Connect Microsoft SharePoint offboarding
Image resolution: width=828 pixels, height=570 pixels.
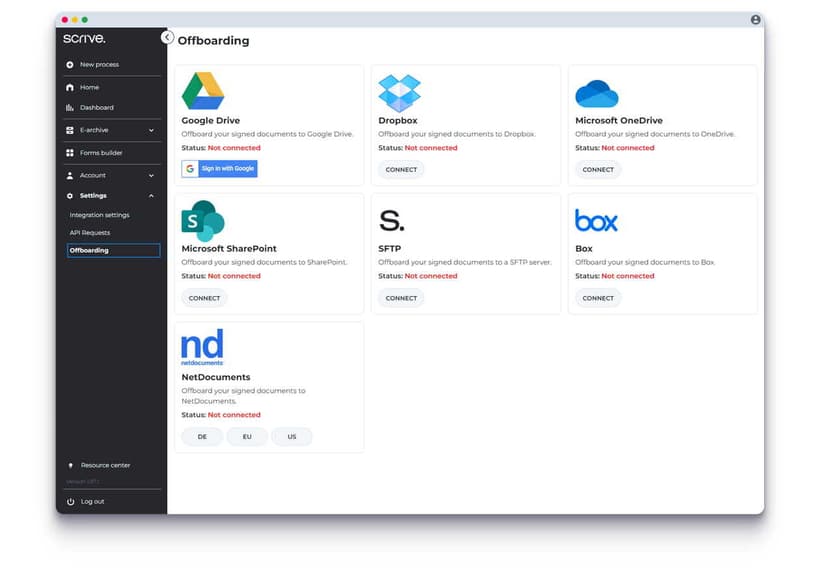coord(204,298)
